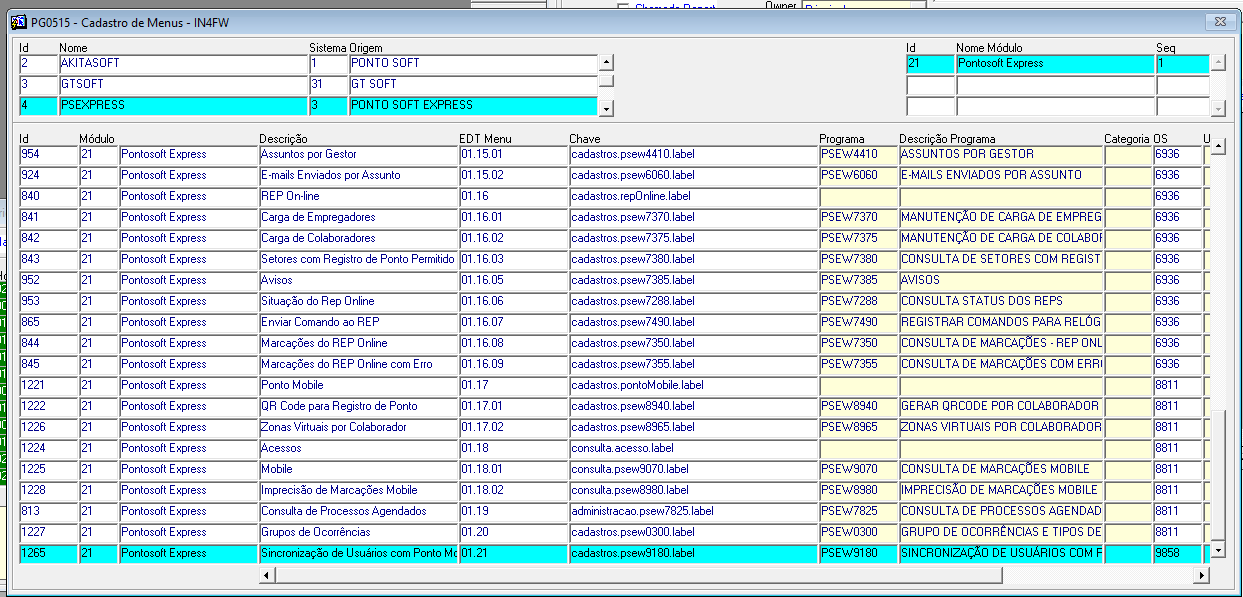Click Descrição Programa CONSULTA DE MARCAÇÕES MOBILE

1001,469
